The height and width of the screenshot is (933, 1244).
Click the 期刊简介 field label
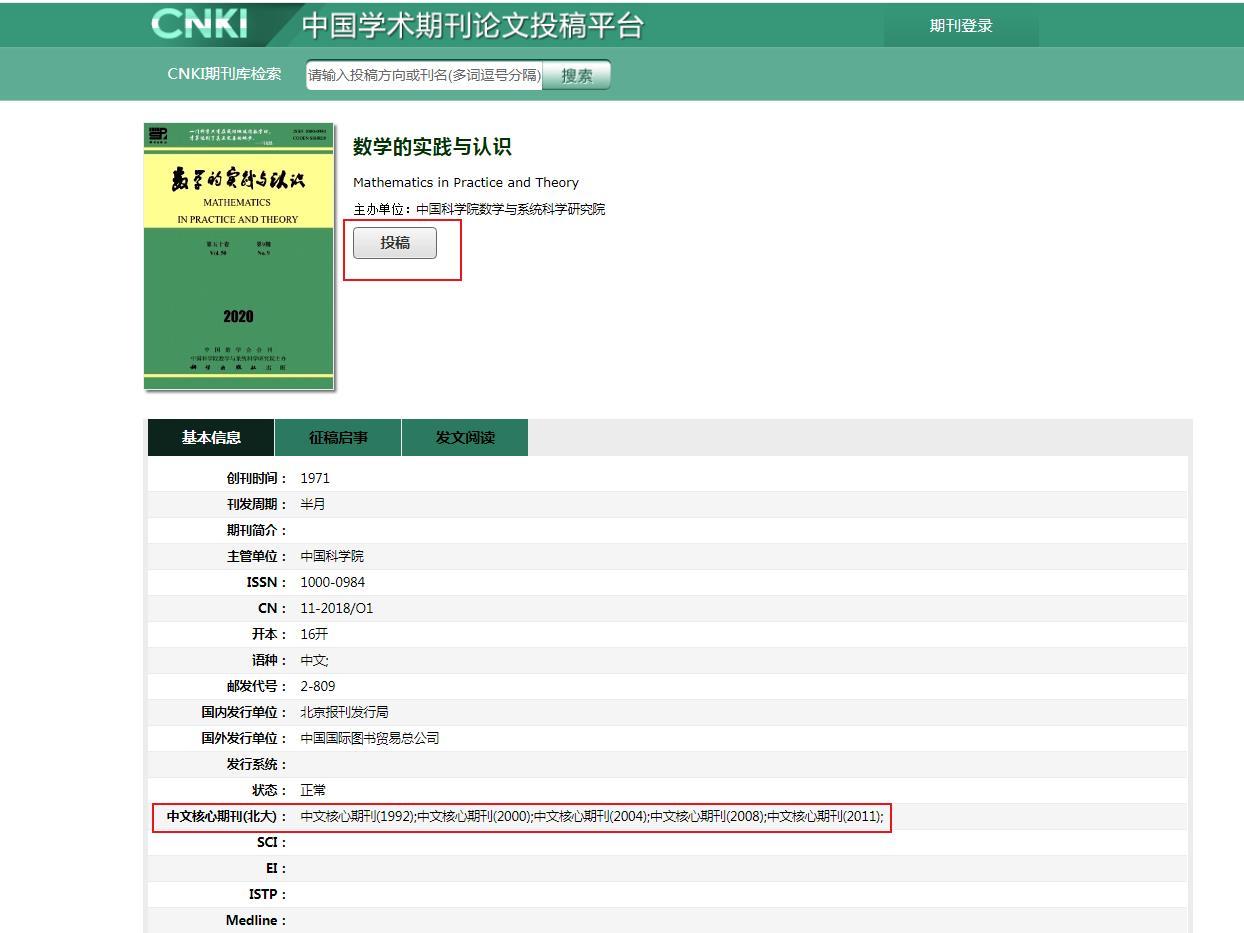point(257,530)
